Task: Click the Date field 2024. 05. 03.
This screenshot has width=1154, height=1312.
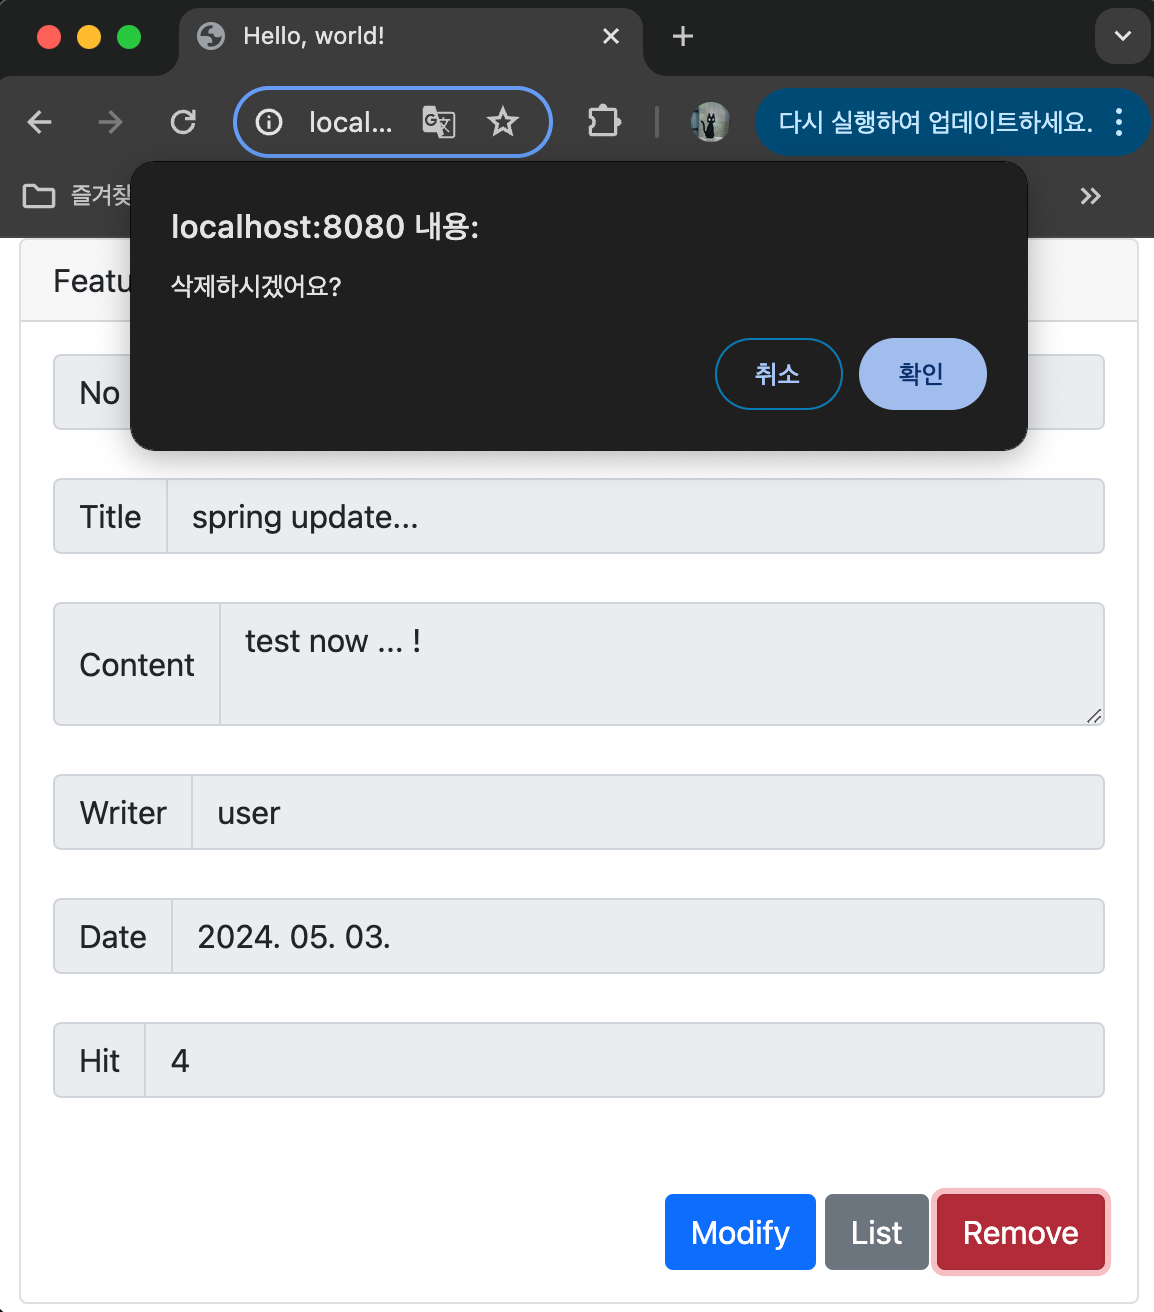Action: click(638, 936)
